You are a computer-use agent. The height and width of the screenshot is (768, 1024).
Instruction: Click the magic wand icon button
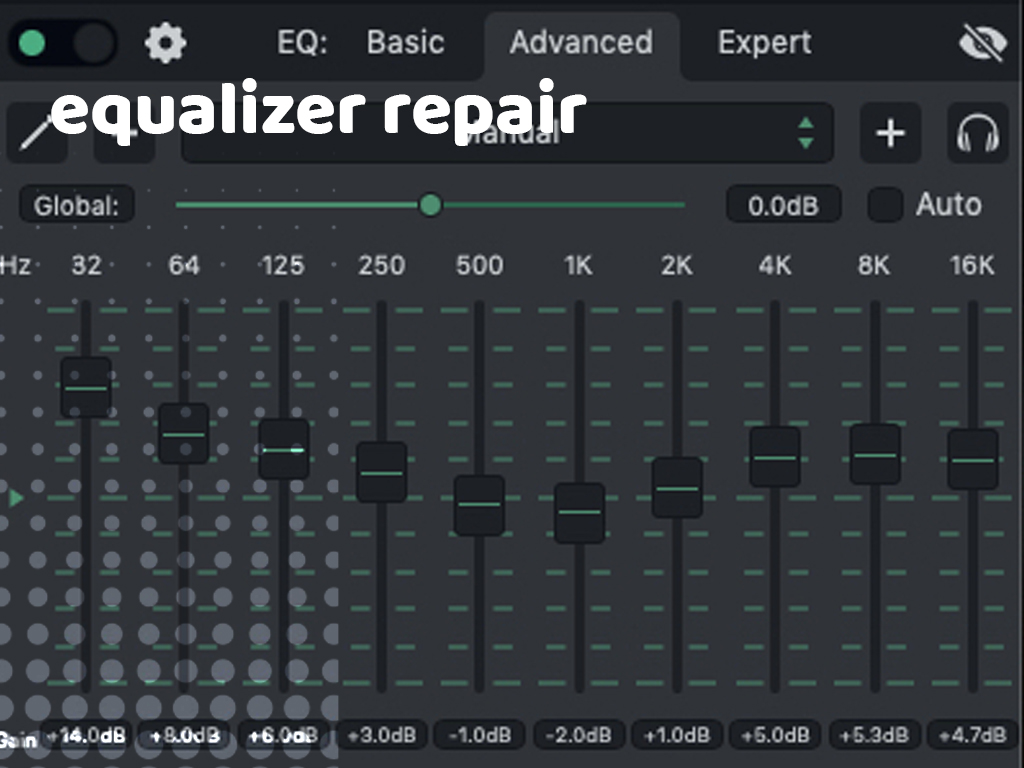(x=36, y=133)
